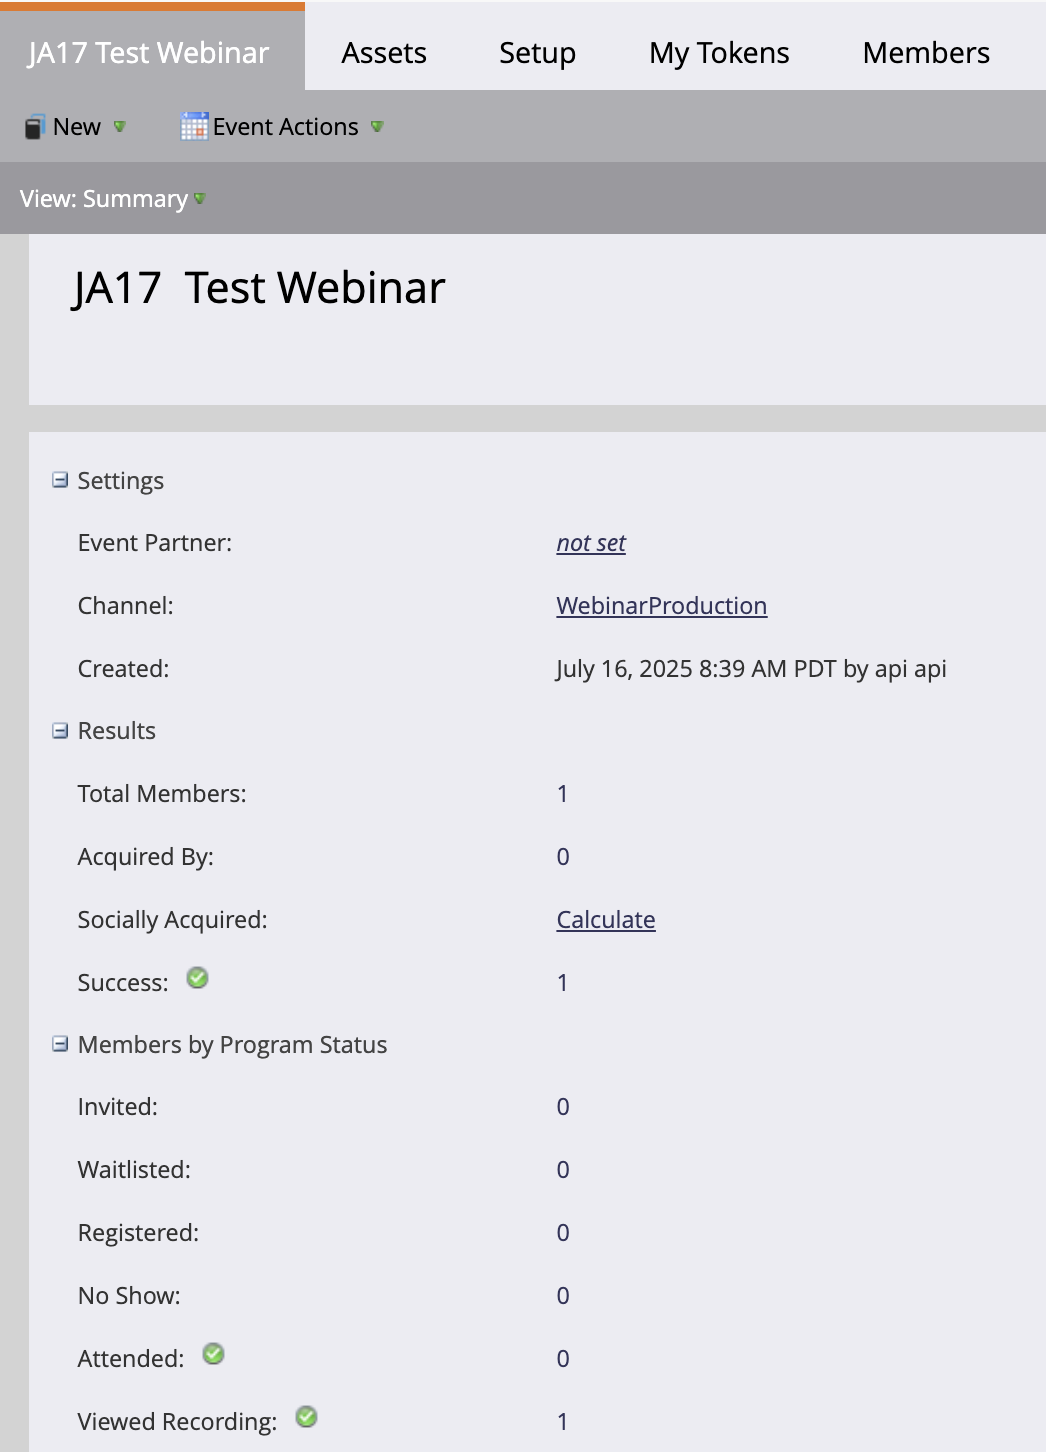Collapse Members by Program Status section
The width and height of the screenshot is (1046, 1452).
(60, 1044)
